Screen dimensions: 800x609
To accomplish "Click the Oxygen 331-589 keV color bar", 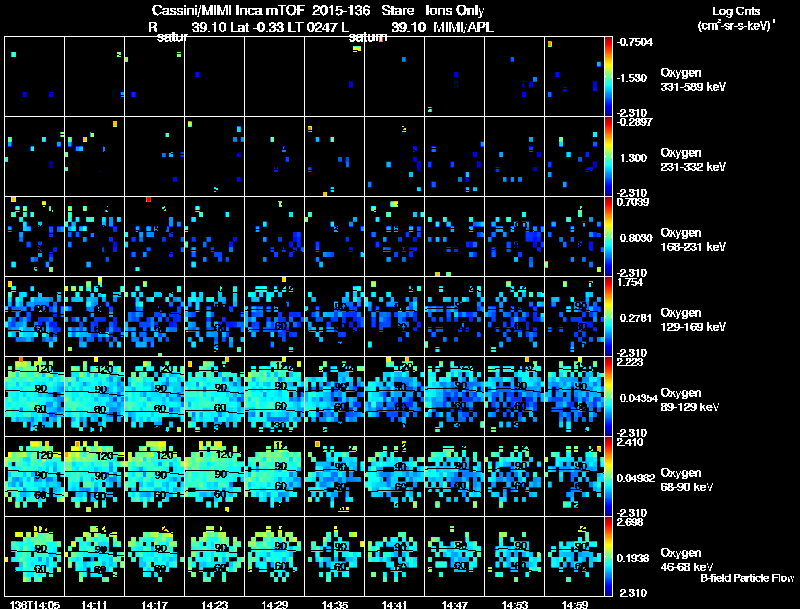I will (609, 76).
